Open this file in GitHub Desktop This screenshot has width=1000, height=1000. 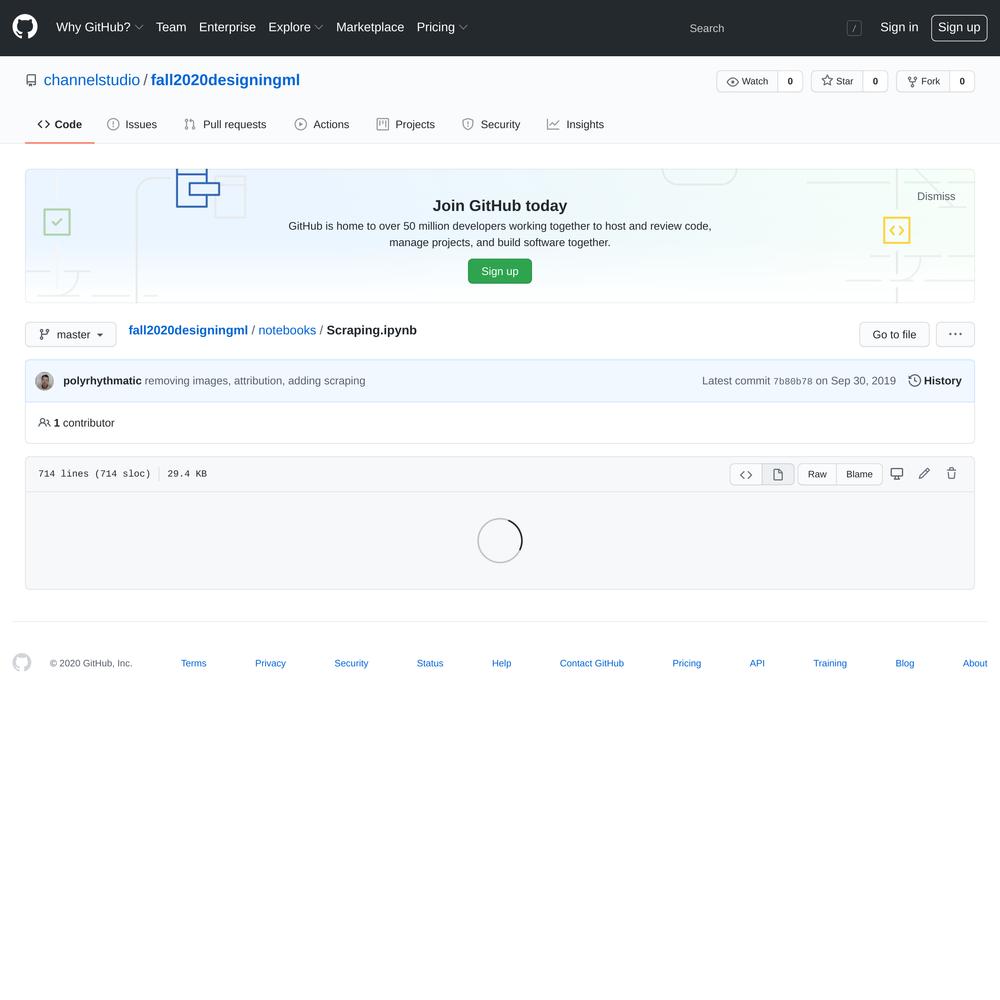tap(897, 474)
